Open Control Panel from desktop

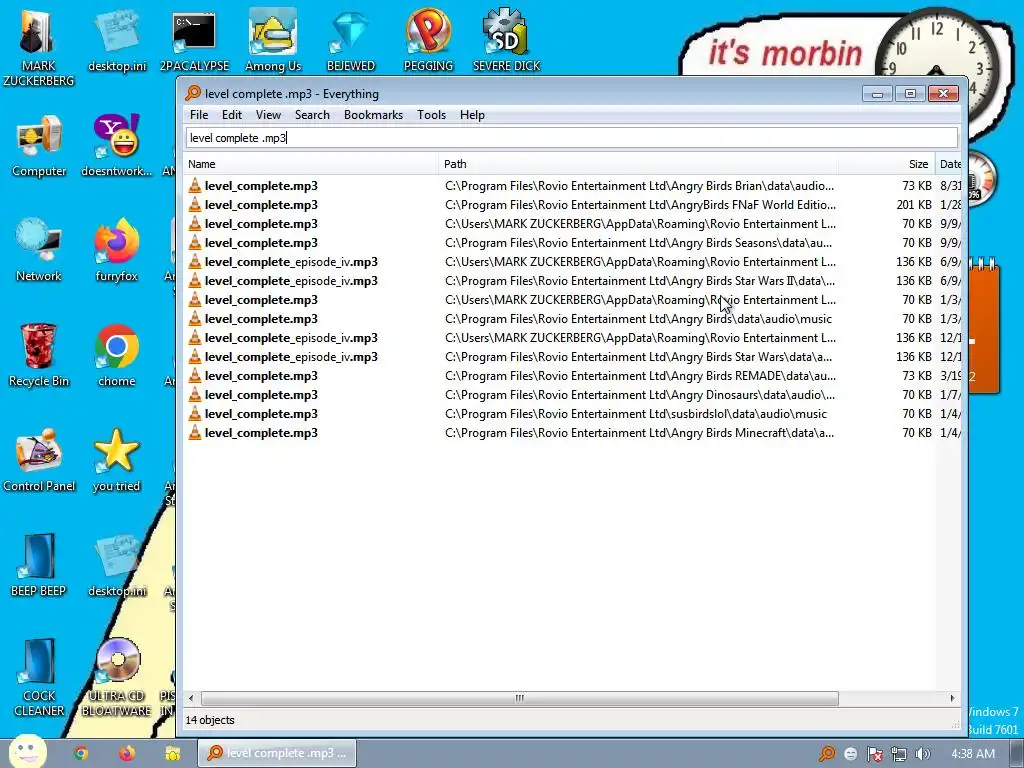pos(39,461)
